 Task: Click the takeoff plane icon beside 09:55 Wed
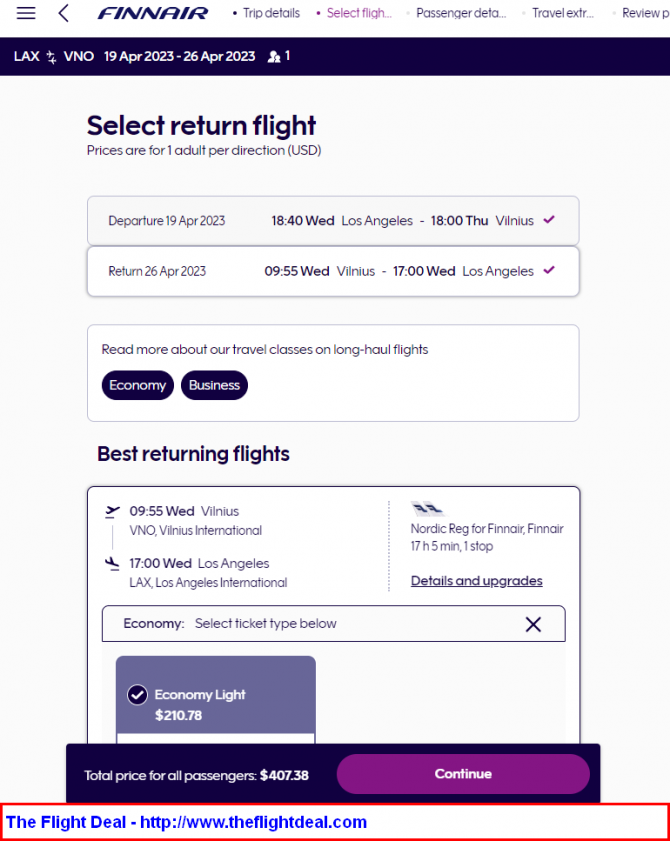[112, 511]
